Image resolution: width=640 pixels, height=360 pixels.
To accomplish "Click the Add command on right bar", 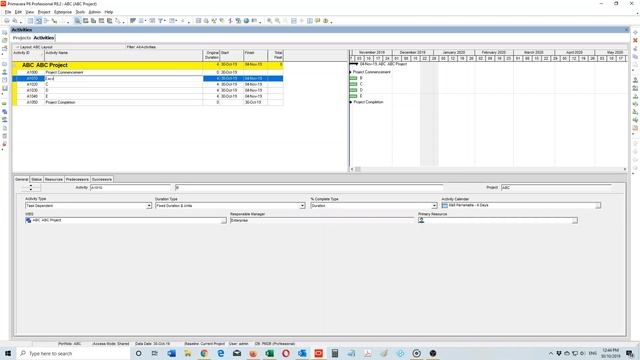I will point(635,33).
